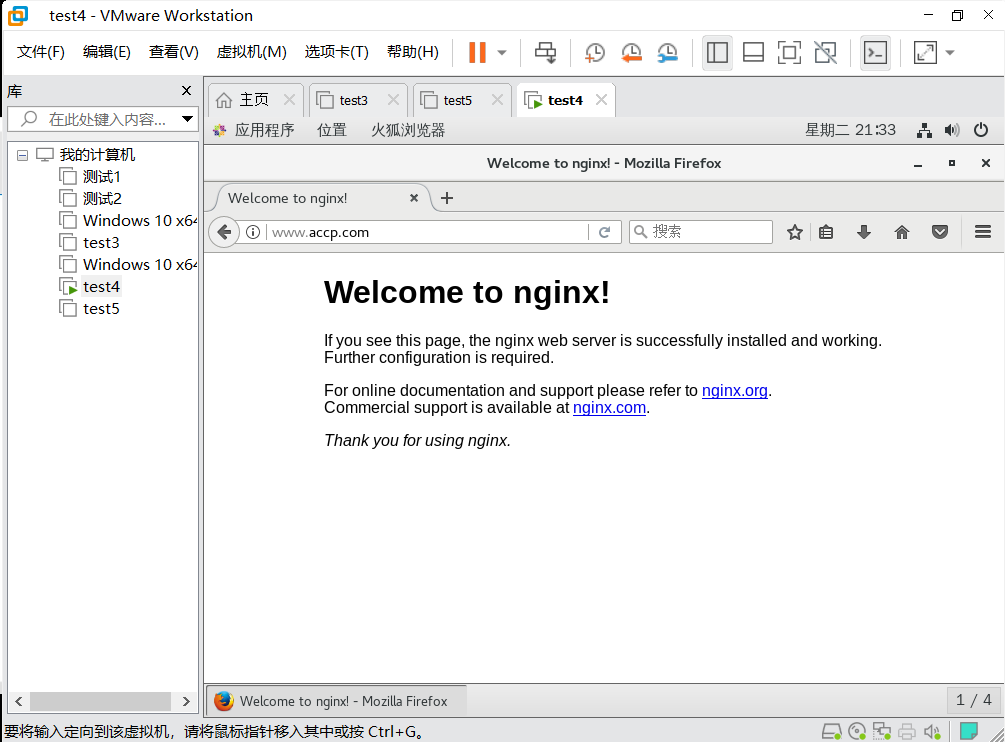Send Ctrl+Alt+Del to the virtual machine
Image resolution: width=1005 pixels, height=742 pixels.
click(545, 53)
